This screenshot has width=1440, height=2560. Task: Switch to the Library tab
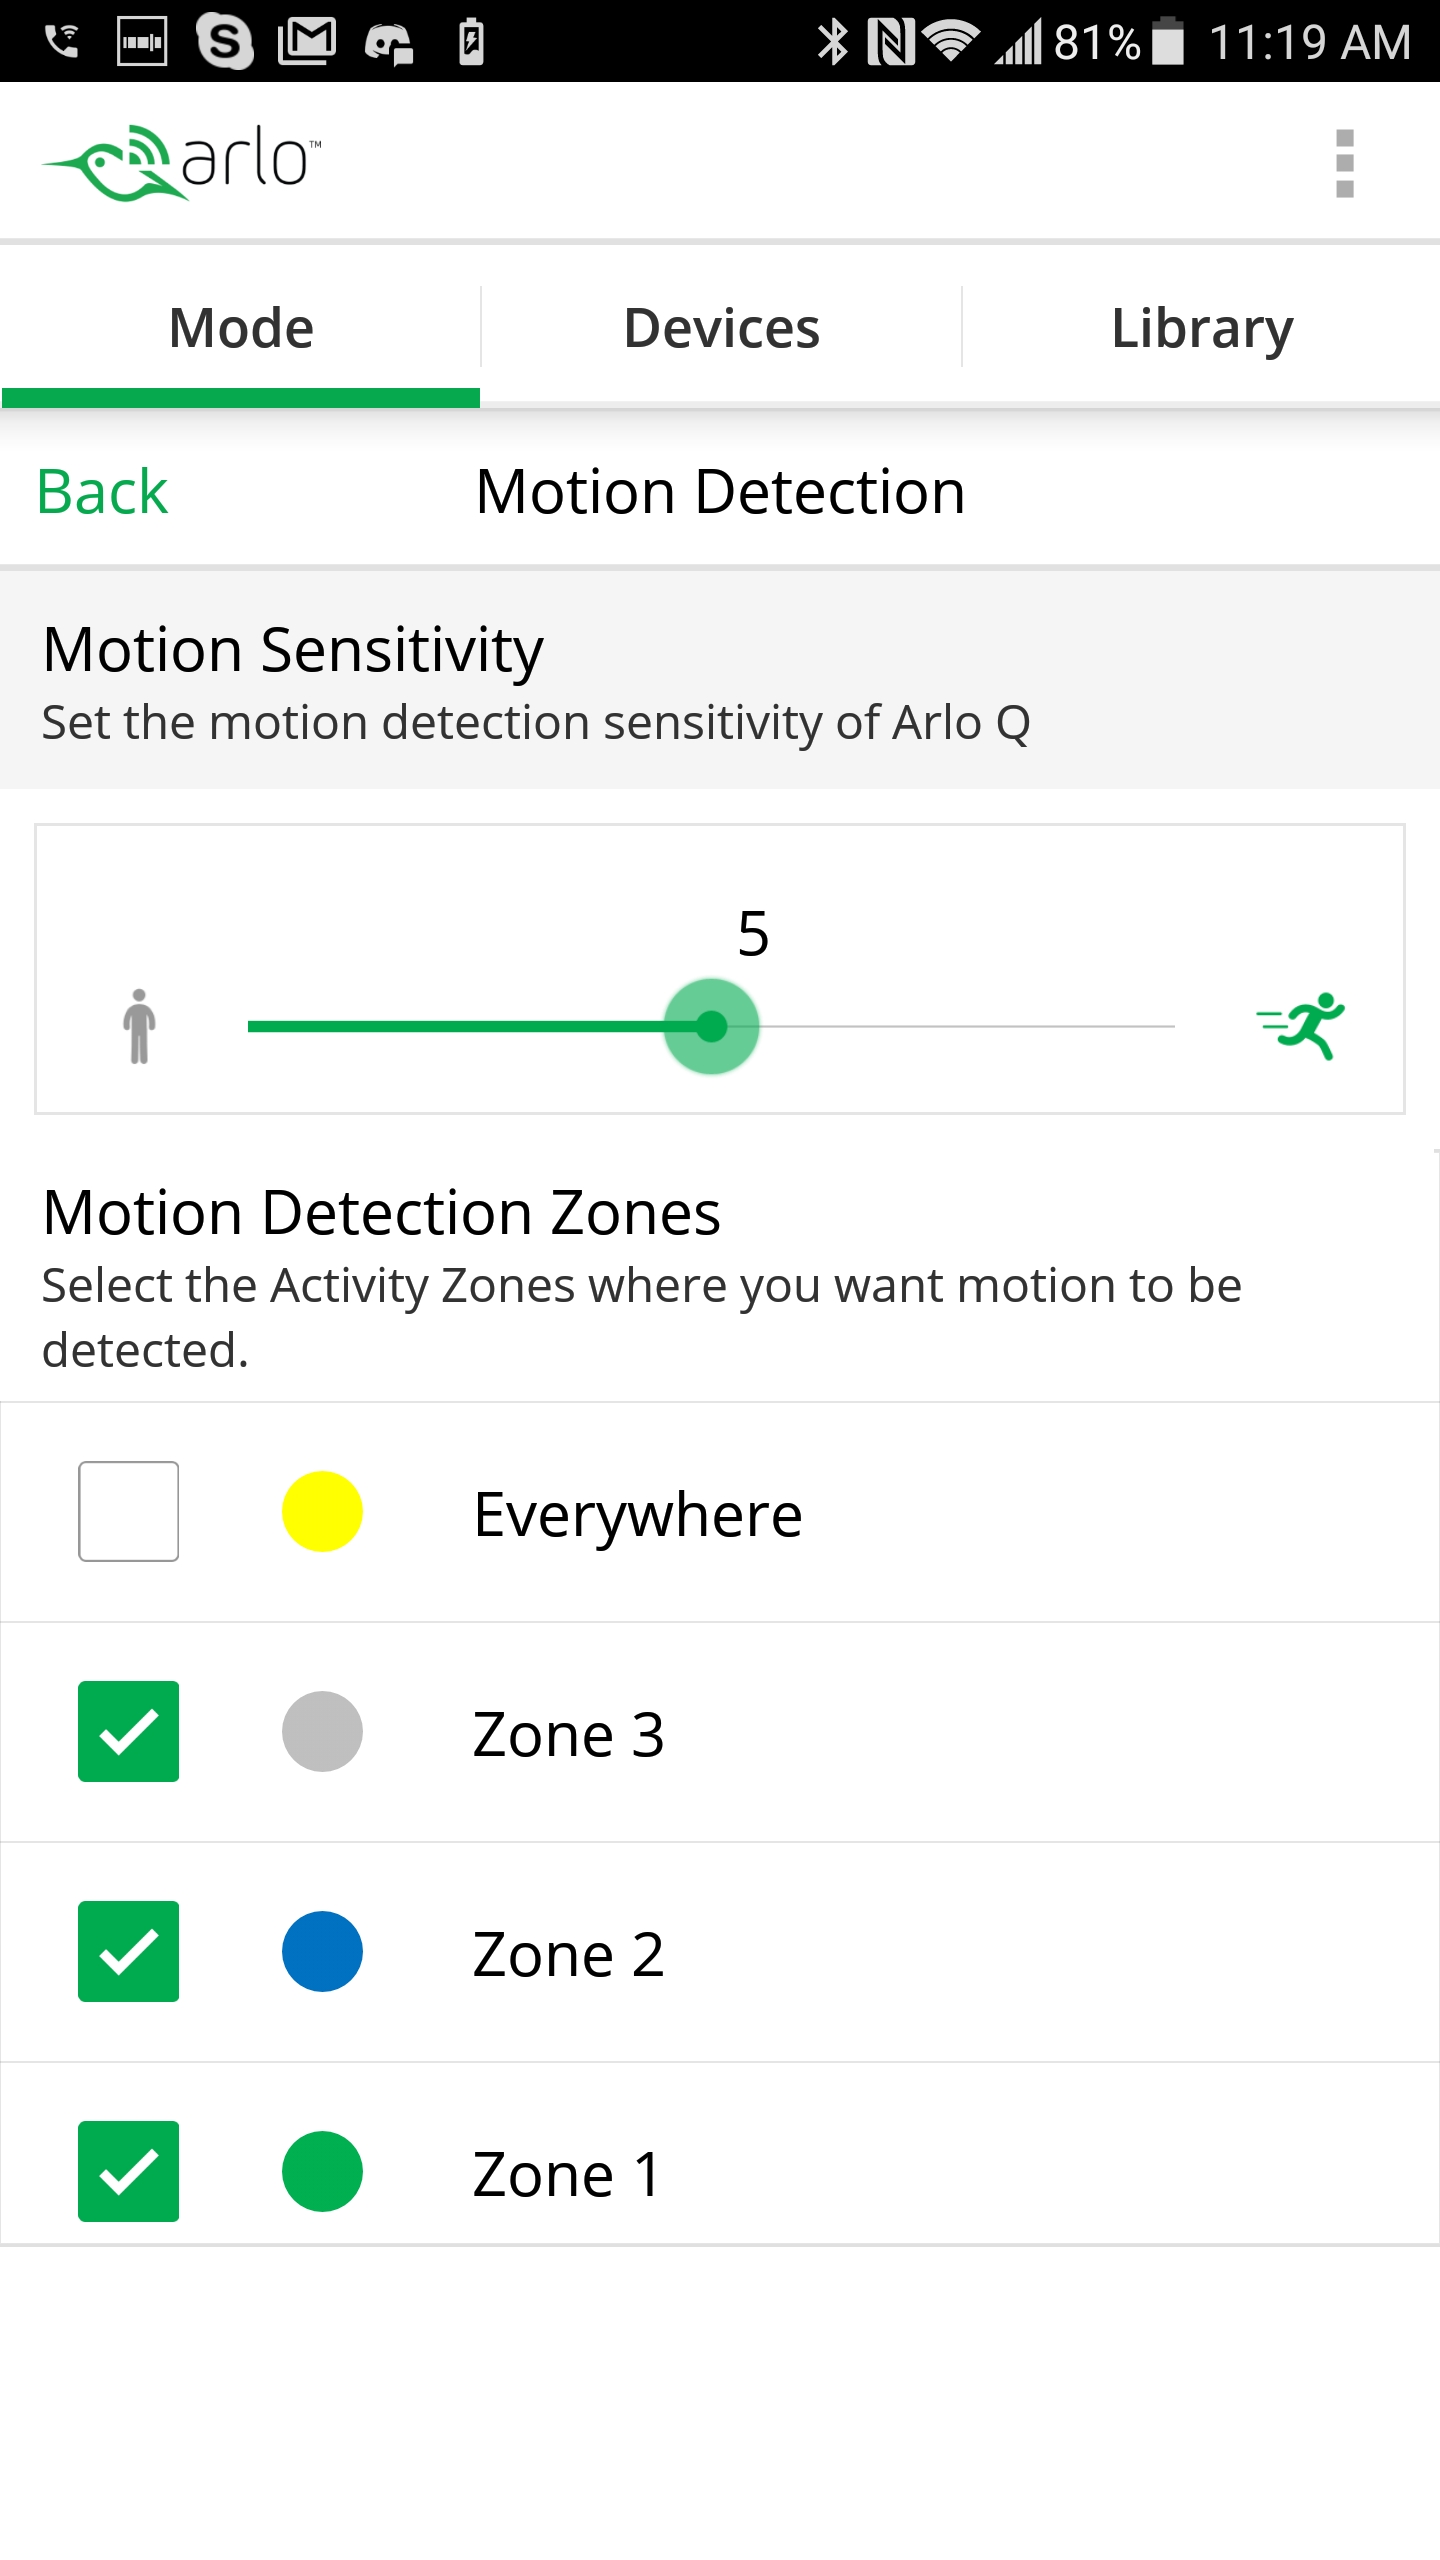1202,328
